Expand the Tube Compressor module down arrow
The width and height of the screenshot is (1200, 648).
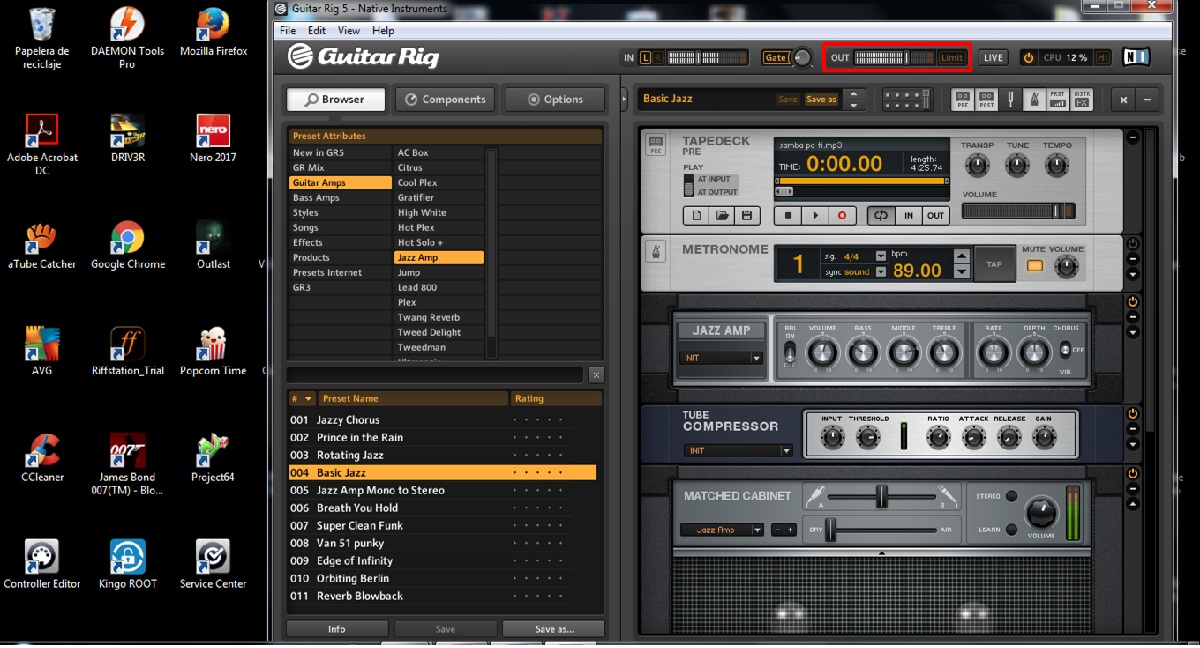pos(1133,443)
